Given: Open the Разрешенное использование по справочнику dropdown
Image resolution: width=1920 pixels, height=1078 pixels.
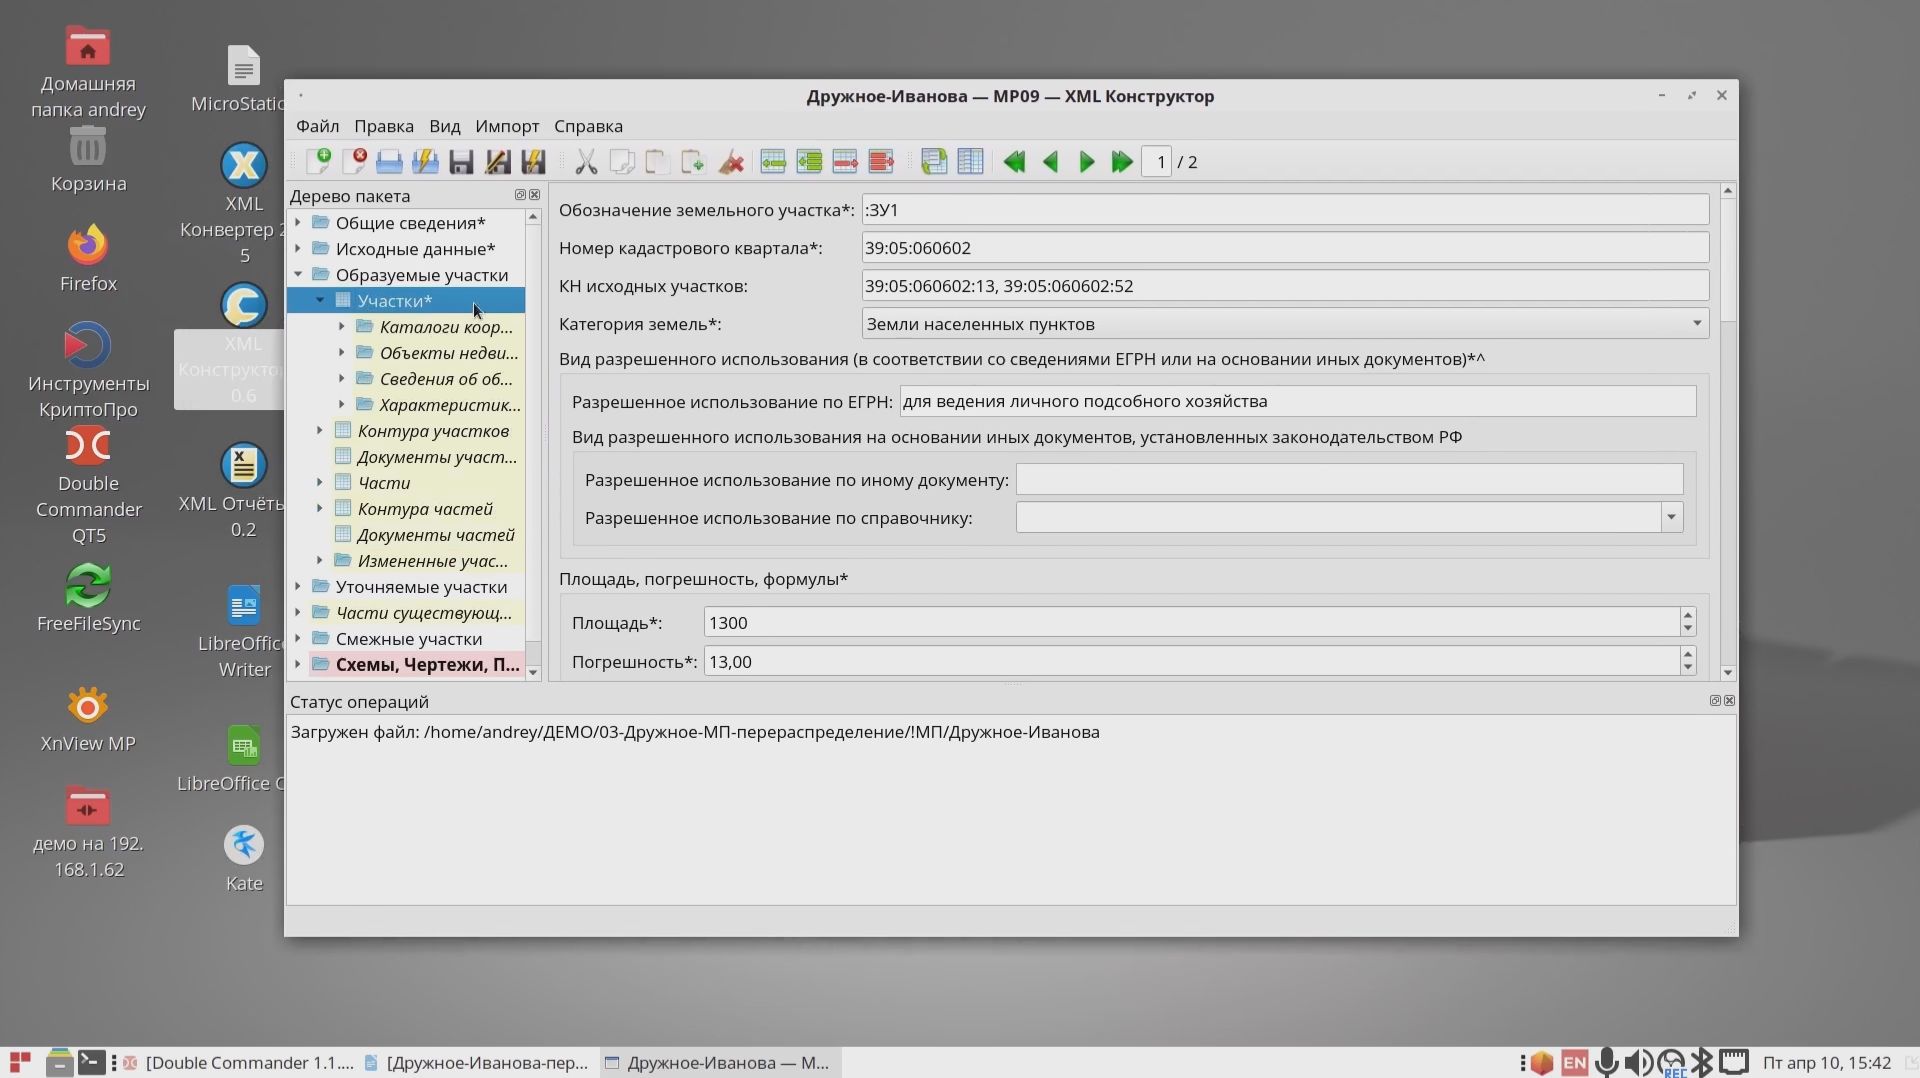Looking at the screenshot, I should (x=1670, y=517).
